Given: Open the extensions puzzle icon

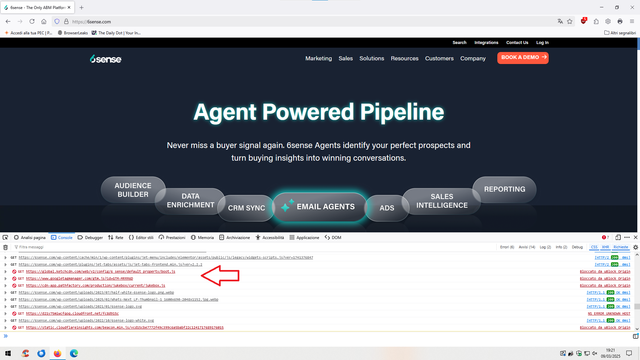Looking at the screenshot, I should [596, 22].
